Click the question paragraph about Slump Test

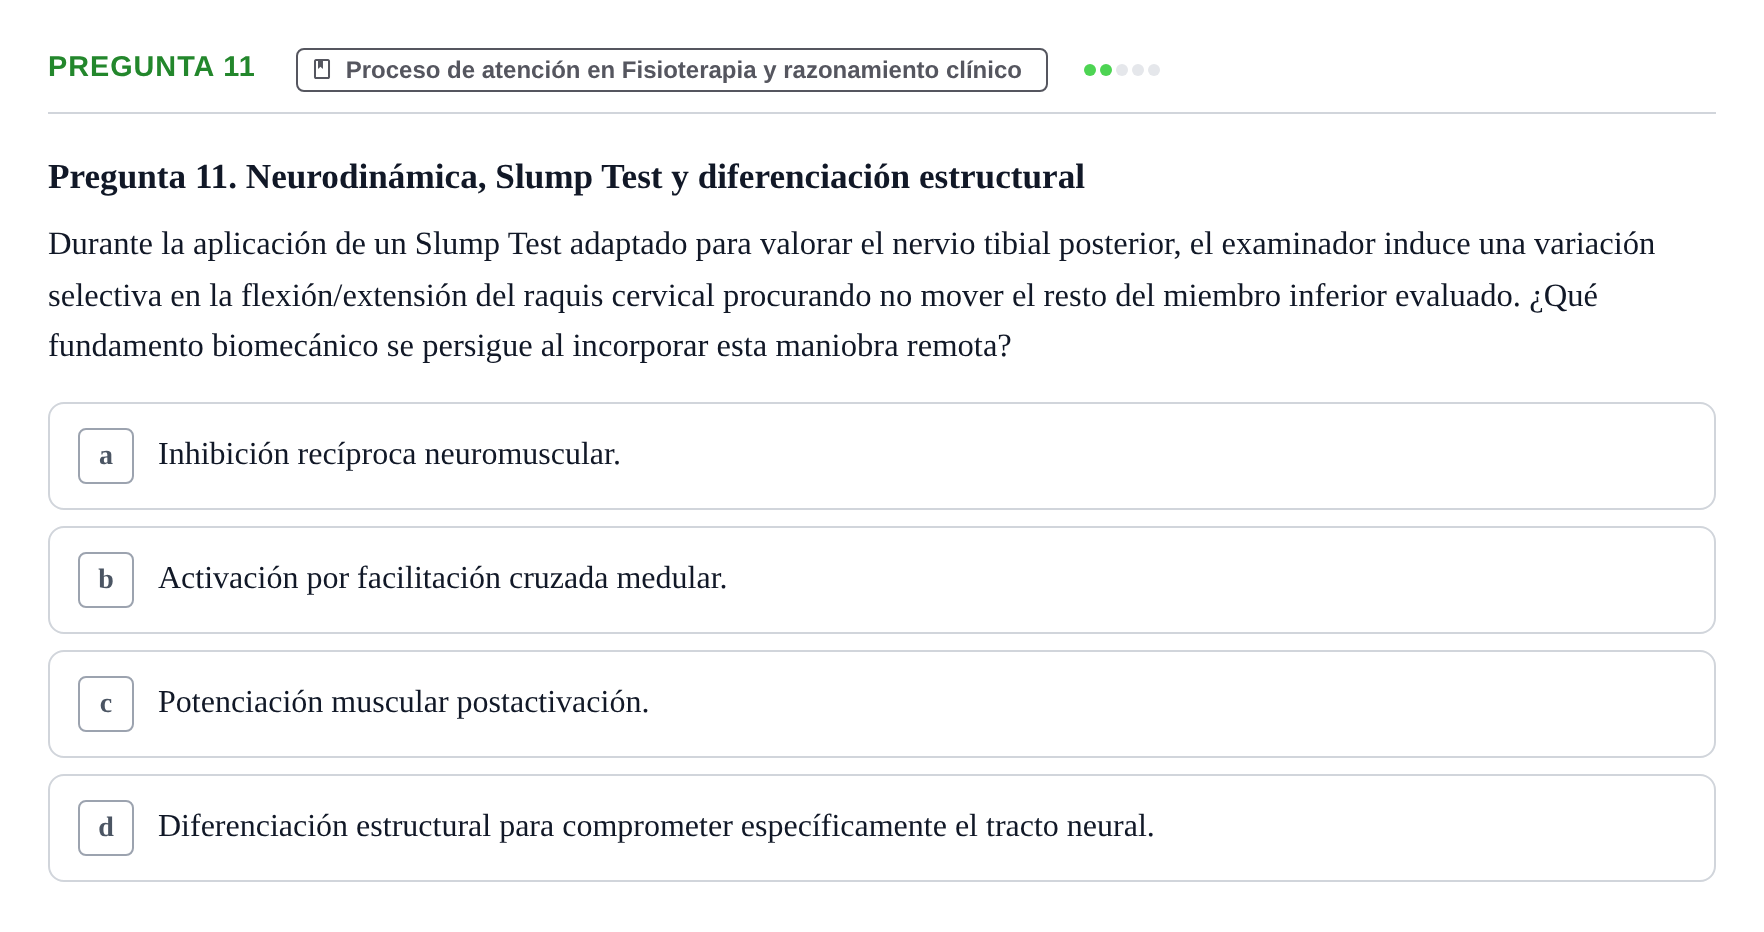852,295
